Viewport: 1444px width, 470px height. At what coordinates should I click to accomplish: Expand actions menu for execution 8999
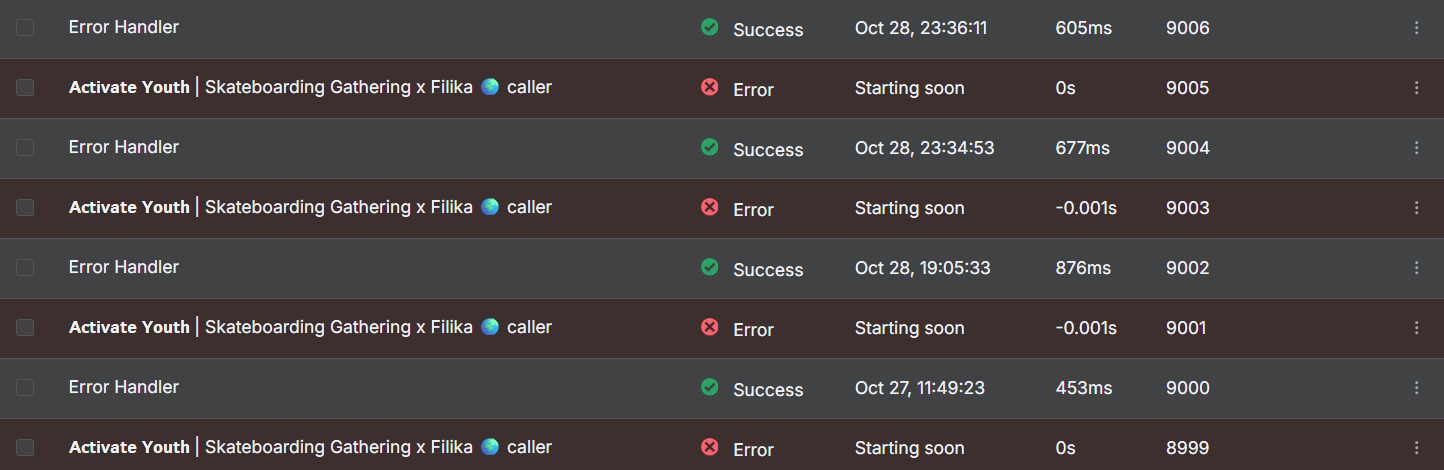(1416, 448)
